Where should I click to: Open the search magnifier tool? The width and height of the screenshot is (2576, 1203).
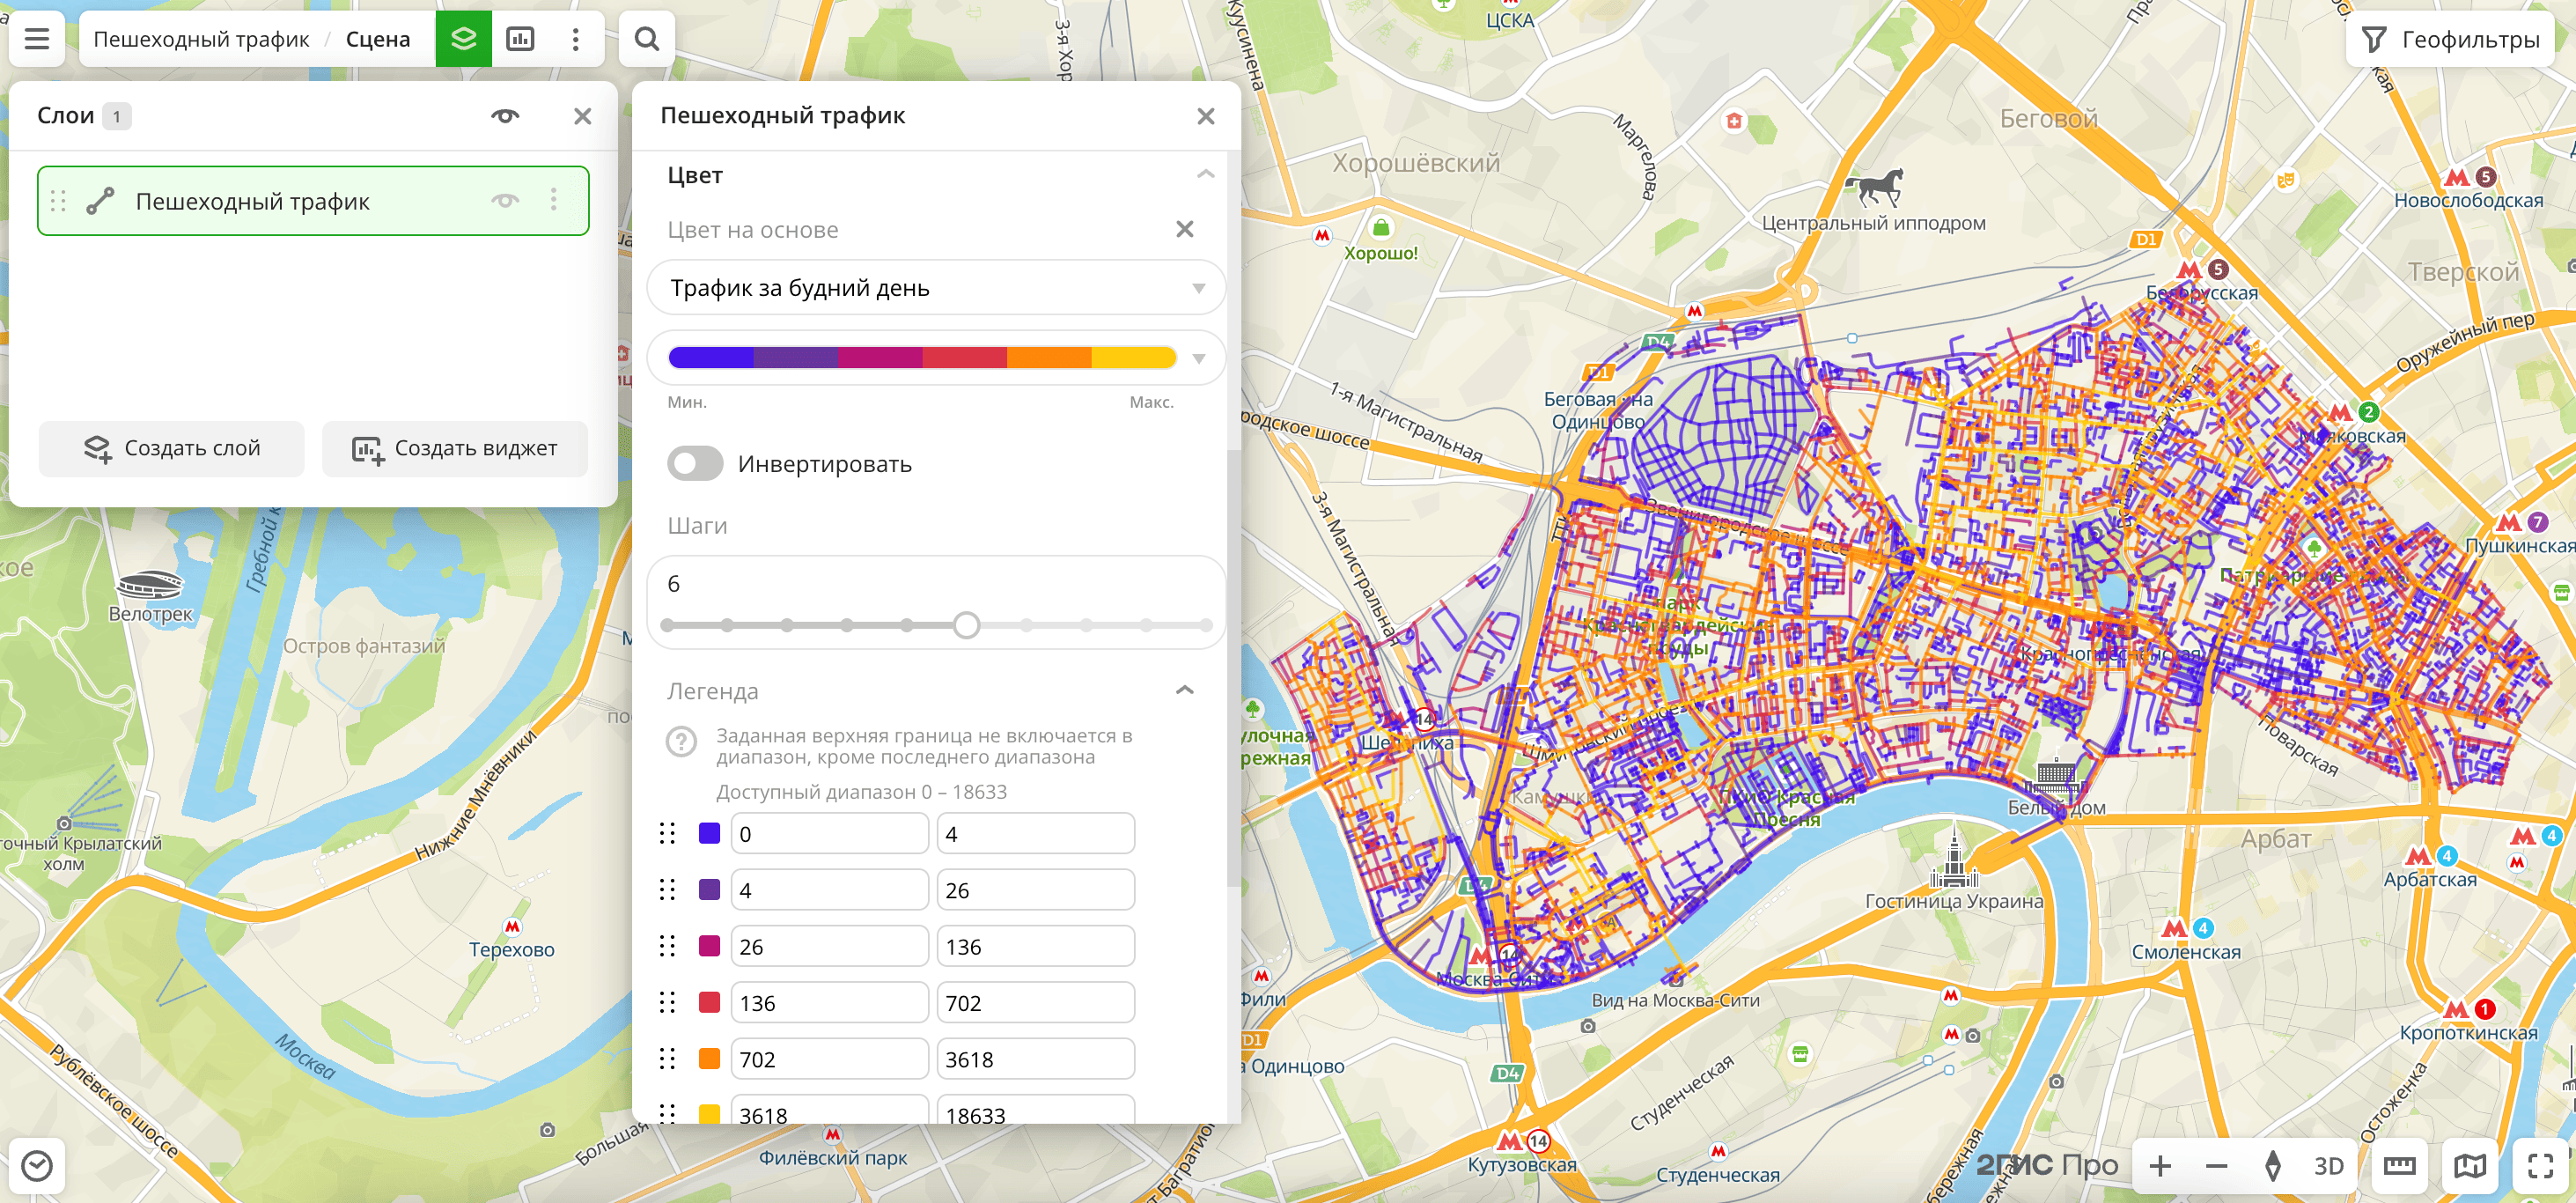coord(647,39)
